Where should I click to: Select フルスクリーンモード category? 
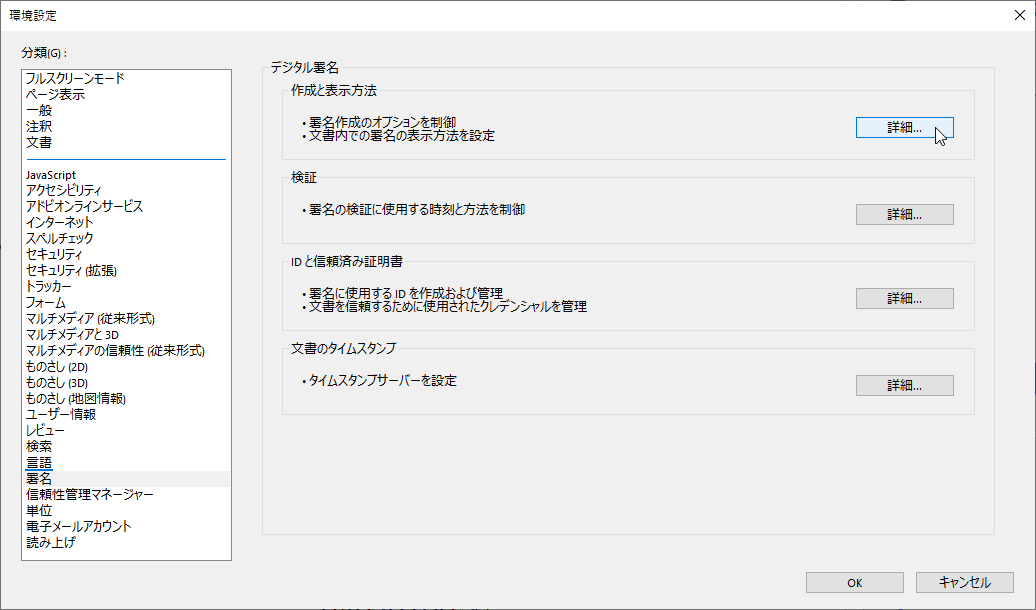75,78
